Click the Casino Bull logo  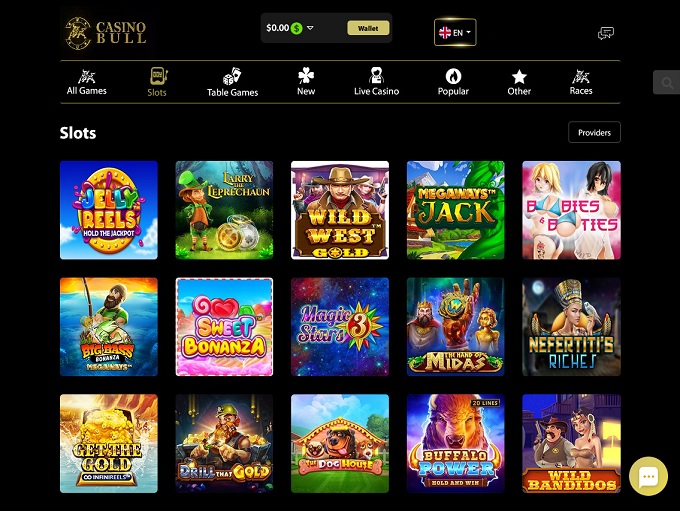point(106,33)
